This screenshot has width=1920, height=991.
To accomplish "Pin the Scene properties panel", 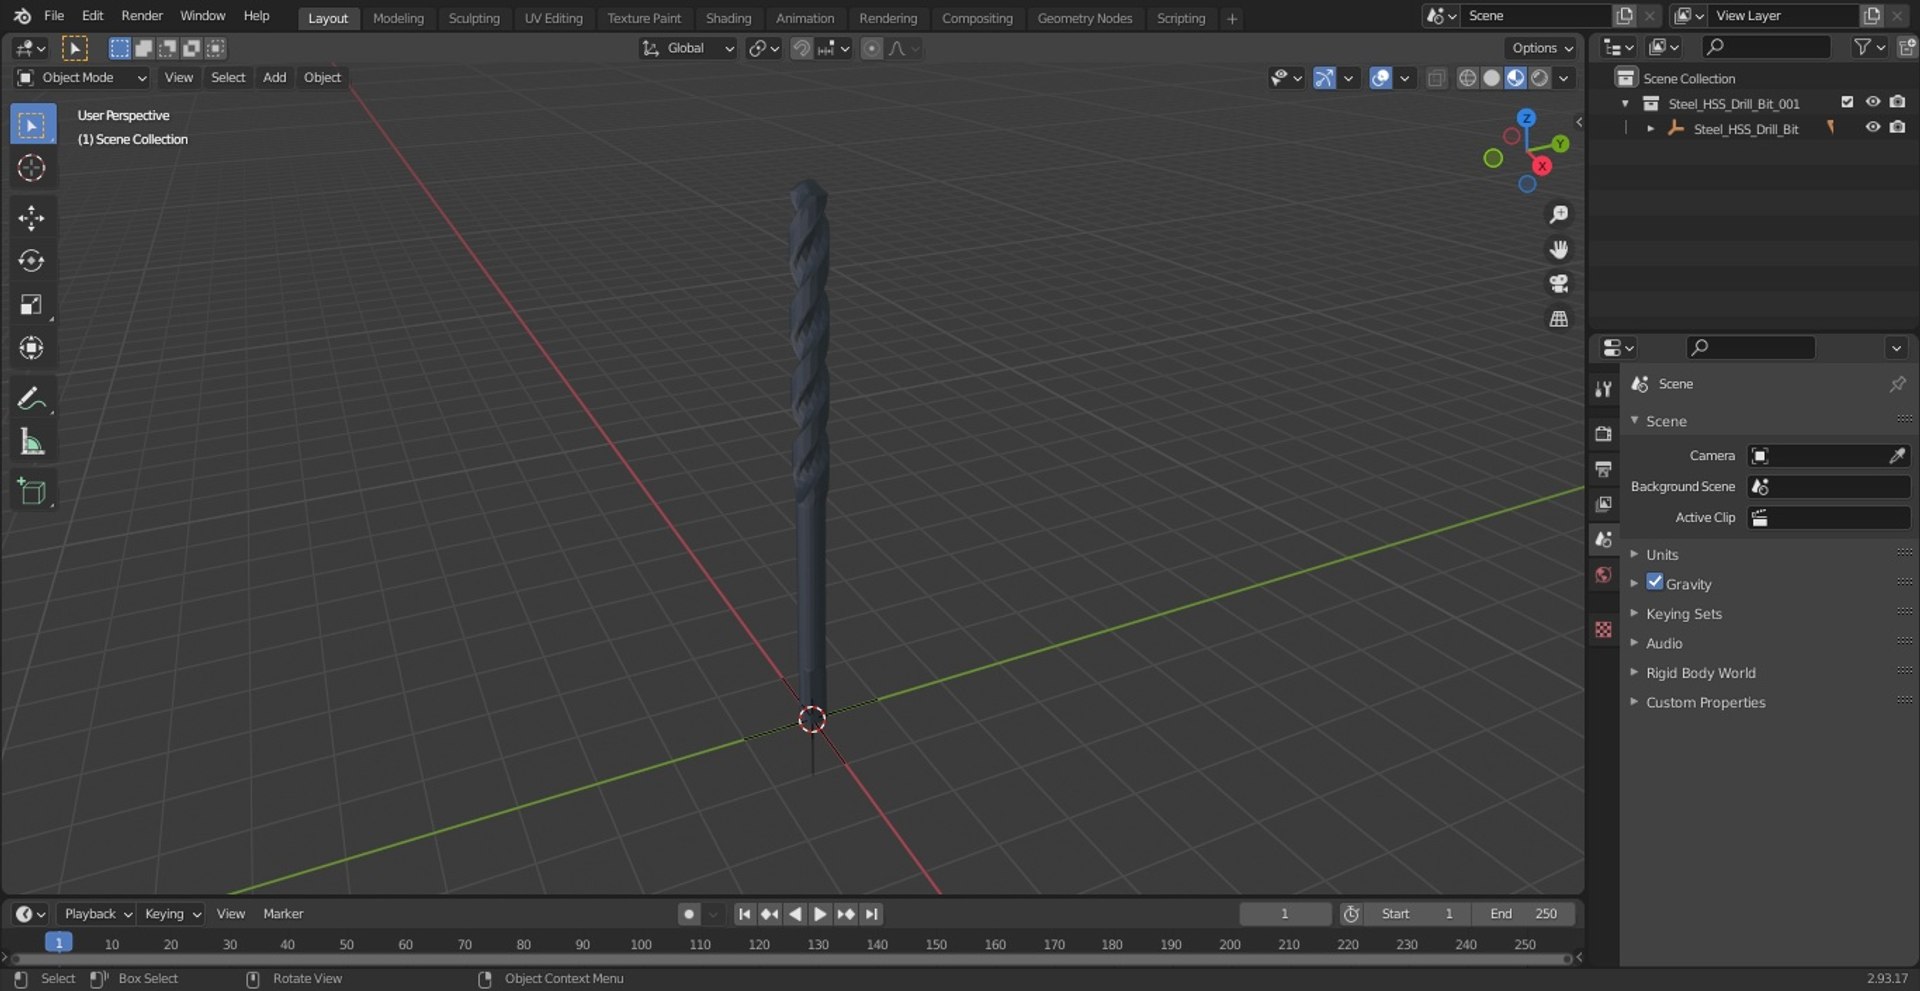I will point(1897,384).
